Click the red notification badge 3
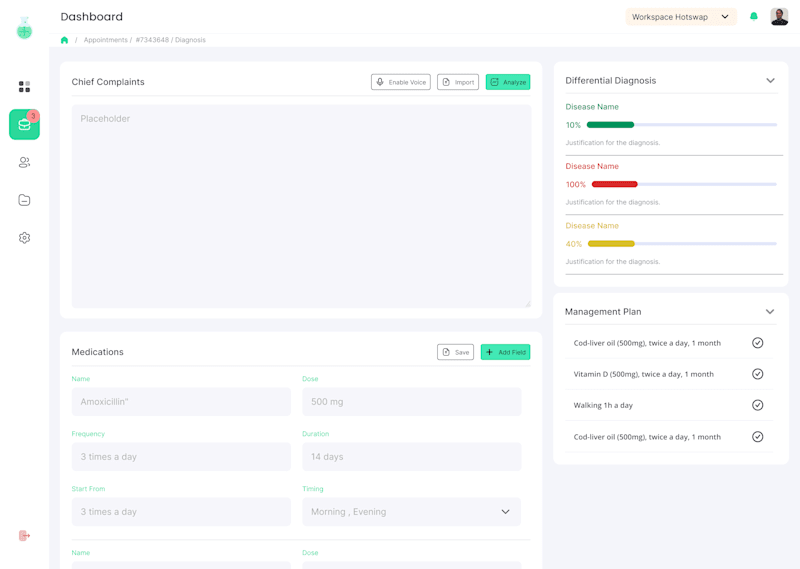 pyautogui.click(x=33, y=116)
